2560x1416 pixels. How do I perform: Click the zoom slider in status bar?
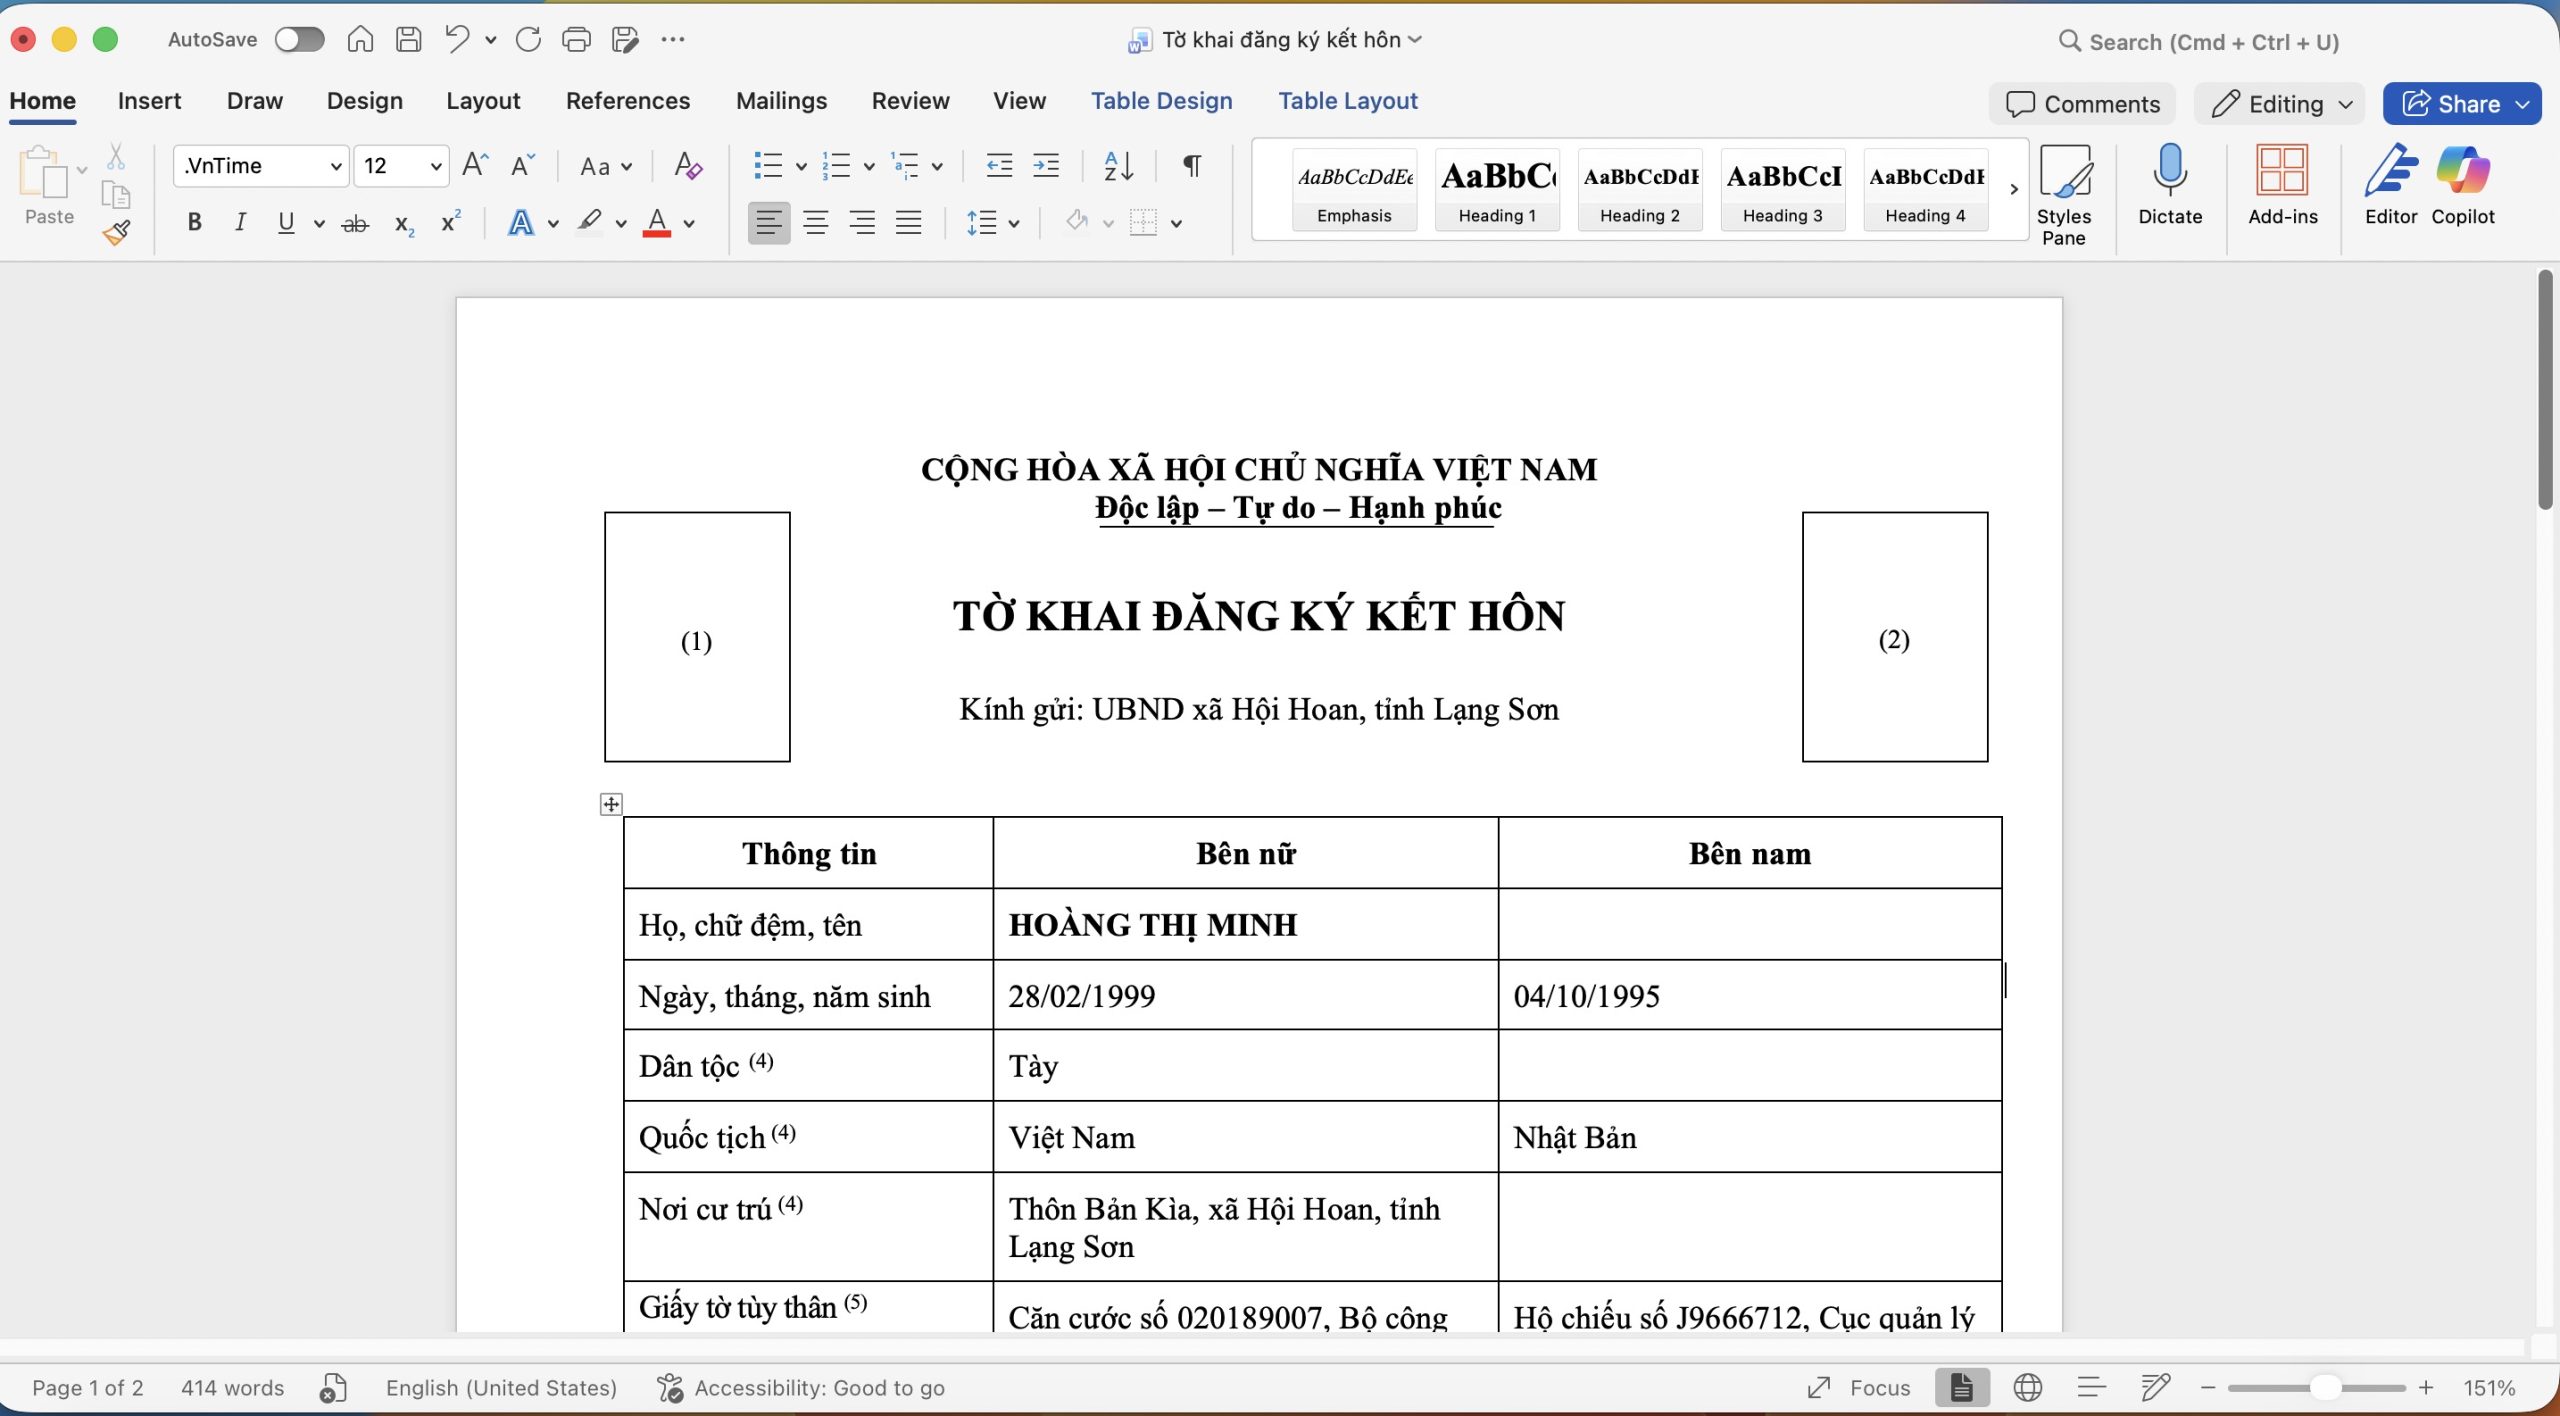tap(2326, 1388)
